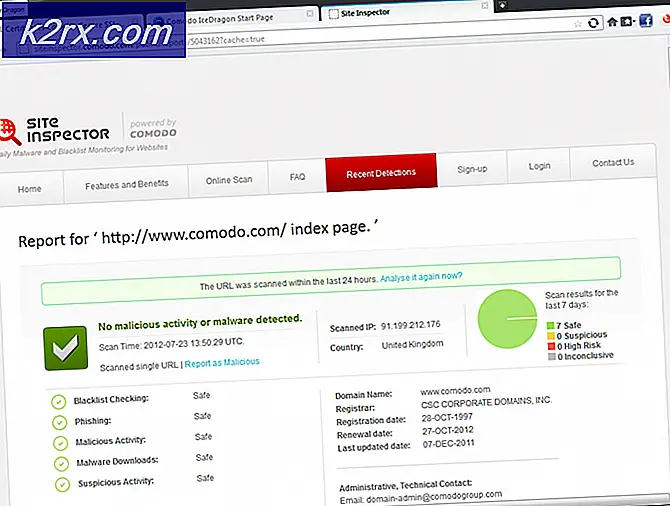Click the green scan results pie chart
Screen dimensions: 670x506
tap(507, 319)
